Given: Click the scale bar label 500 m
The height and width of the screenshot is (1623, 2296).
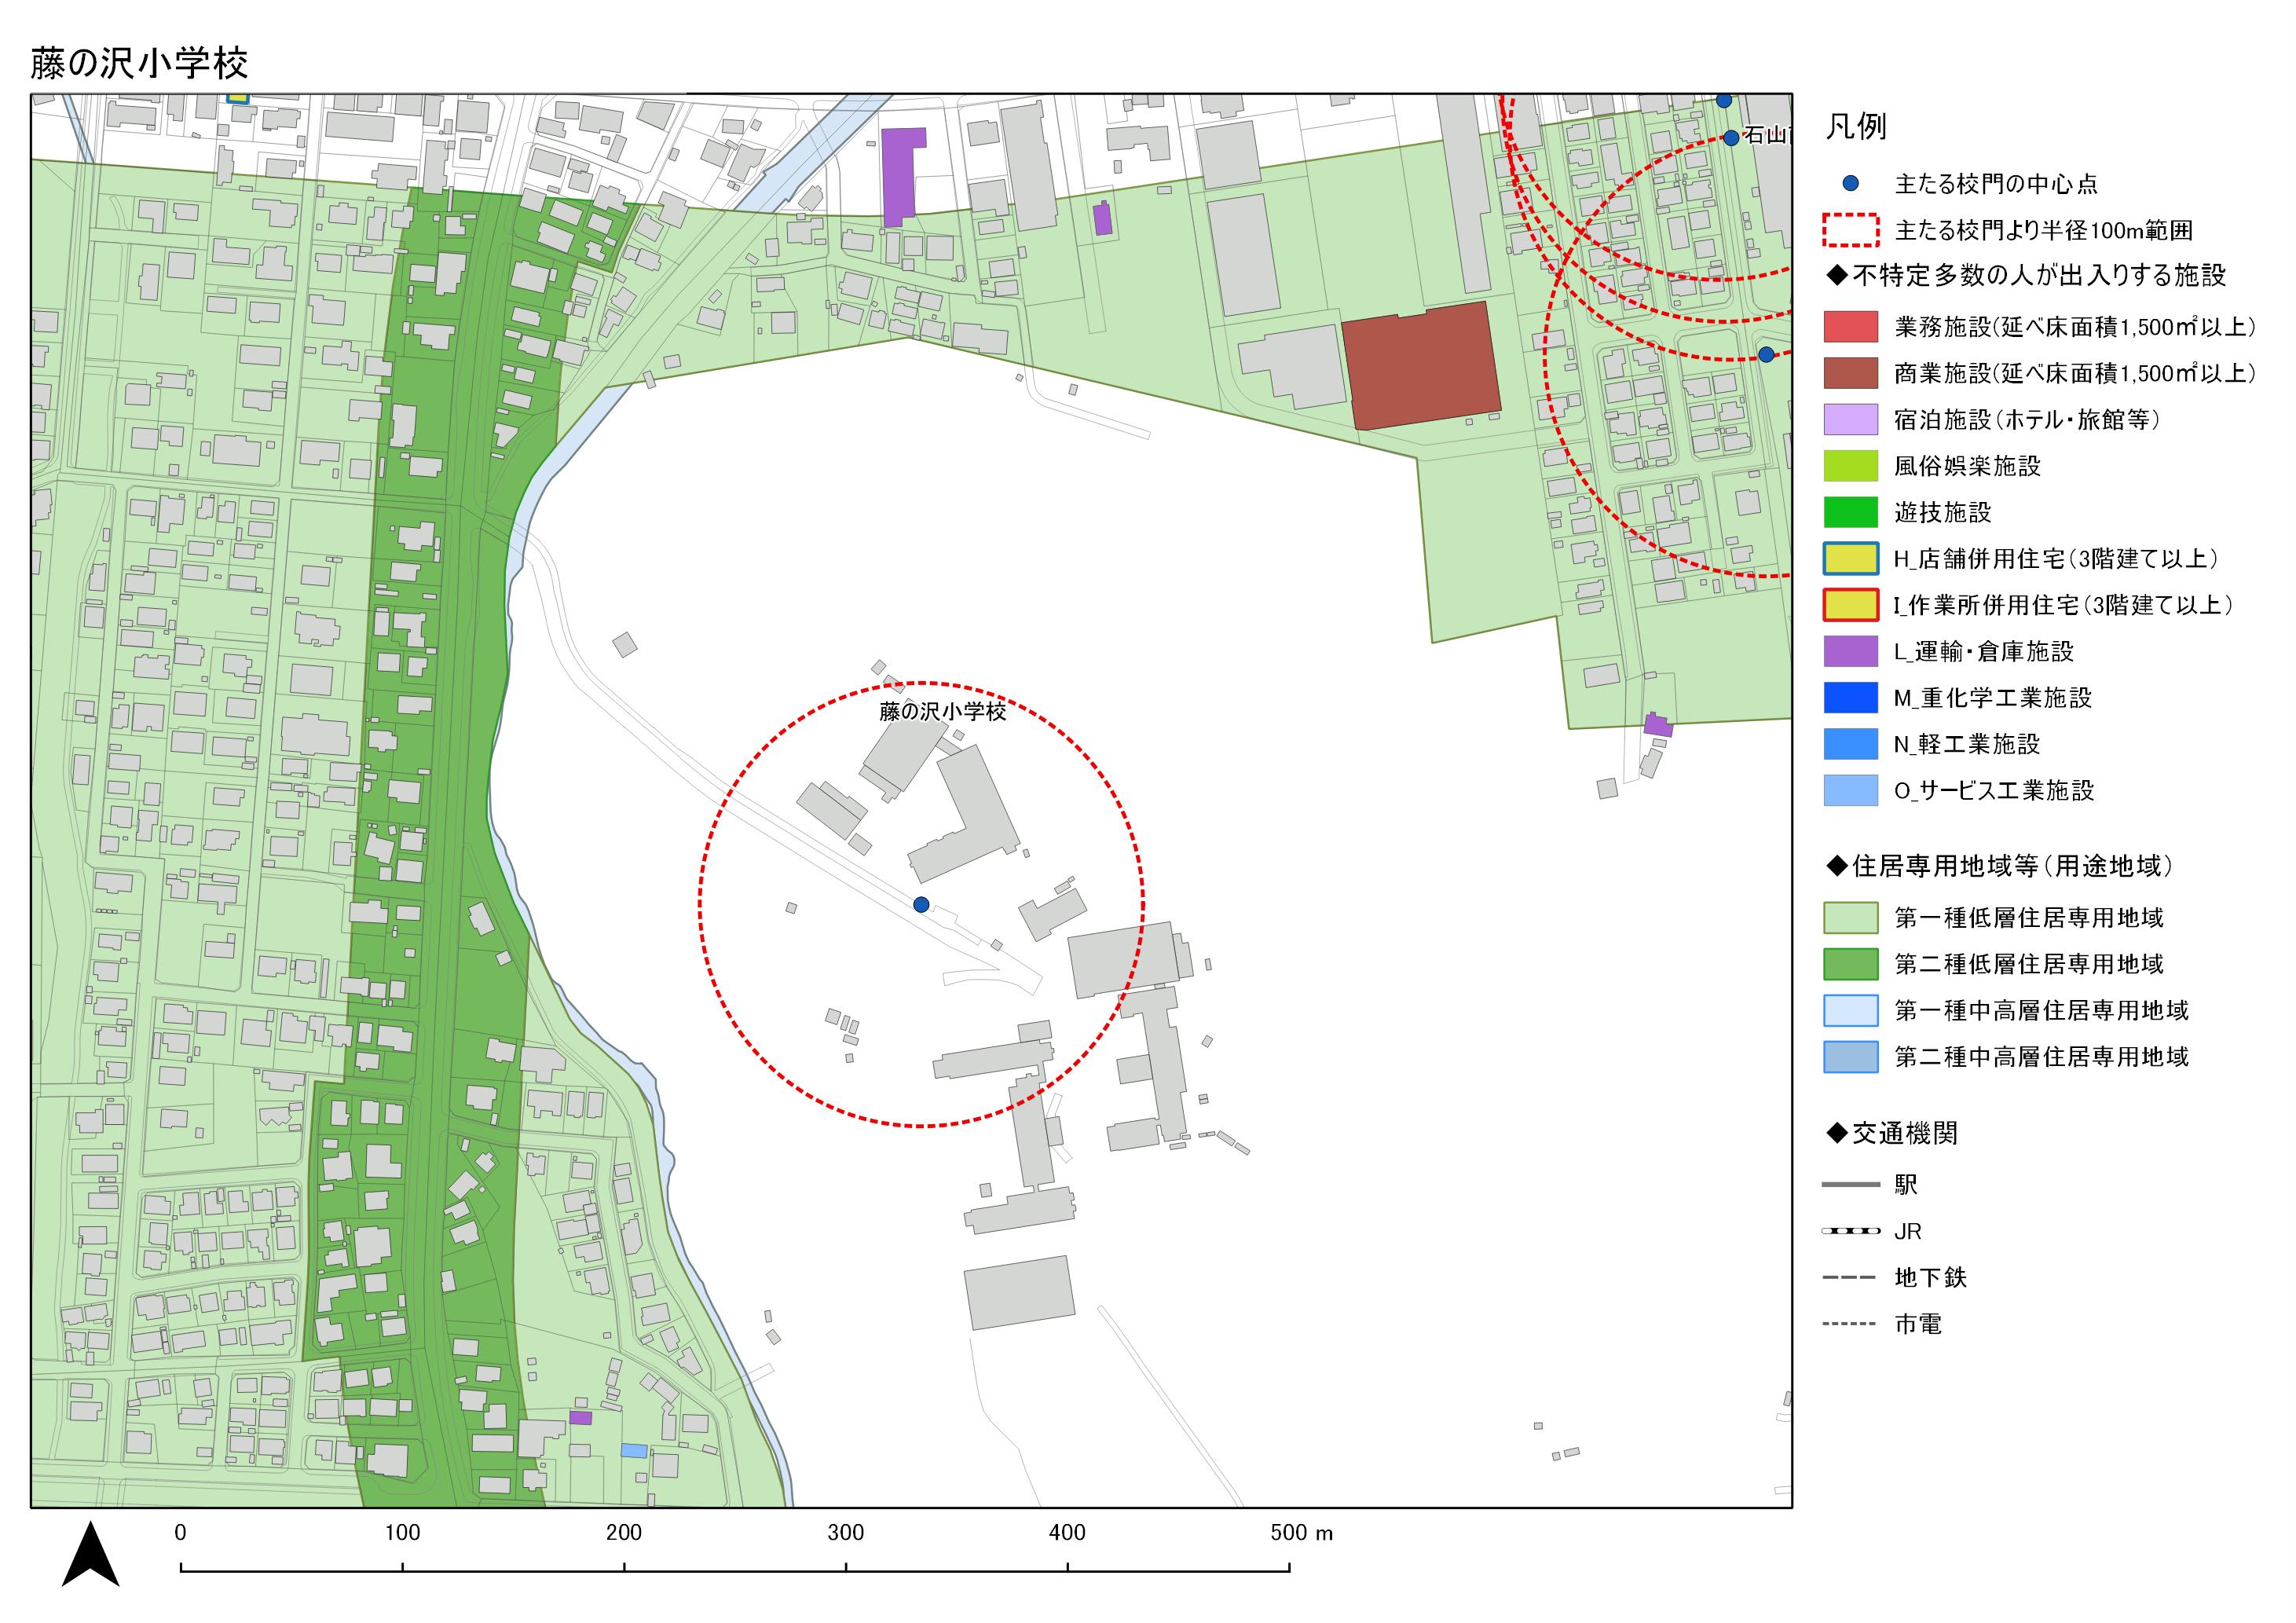Looking at the screenshot, I should point(1302,1533).
